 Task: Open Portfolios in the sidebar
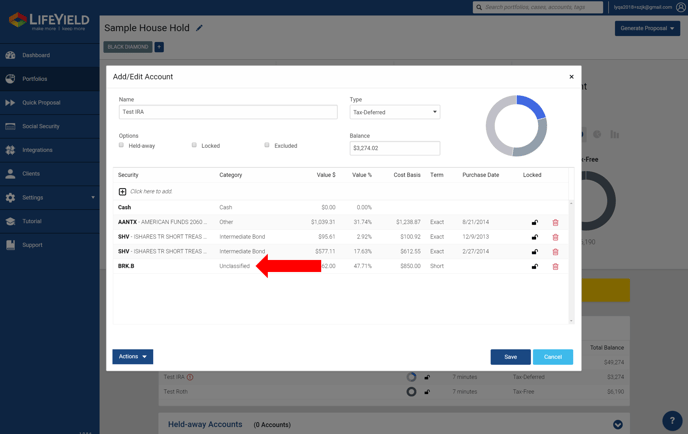coord(35,79)
